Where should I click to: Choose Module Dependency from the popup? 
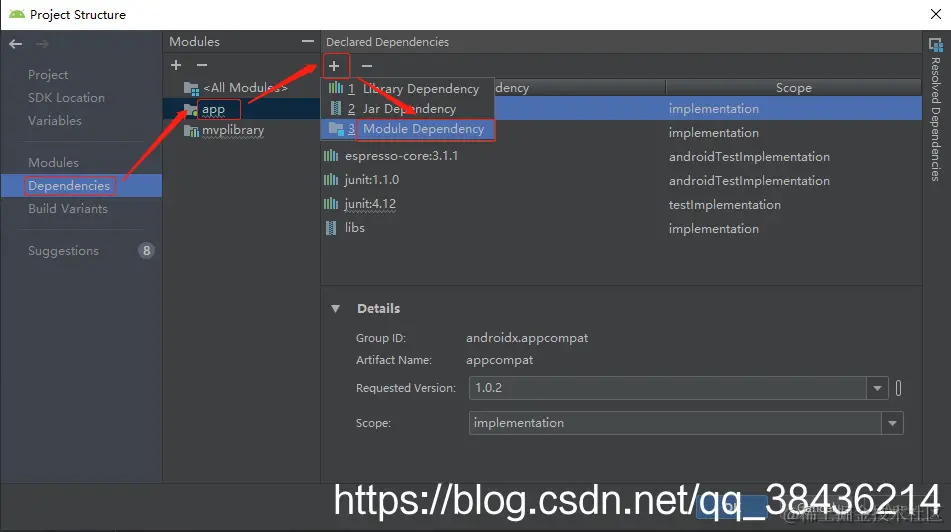pos(423,129)
